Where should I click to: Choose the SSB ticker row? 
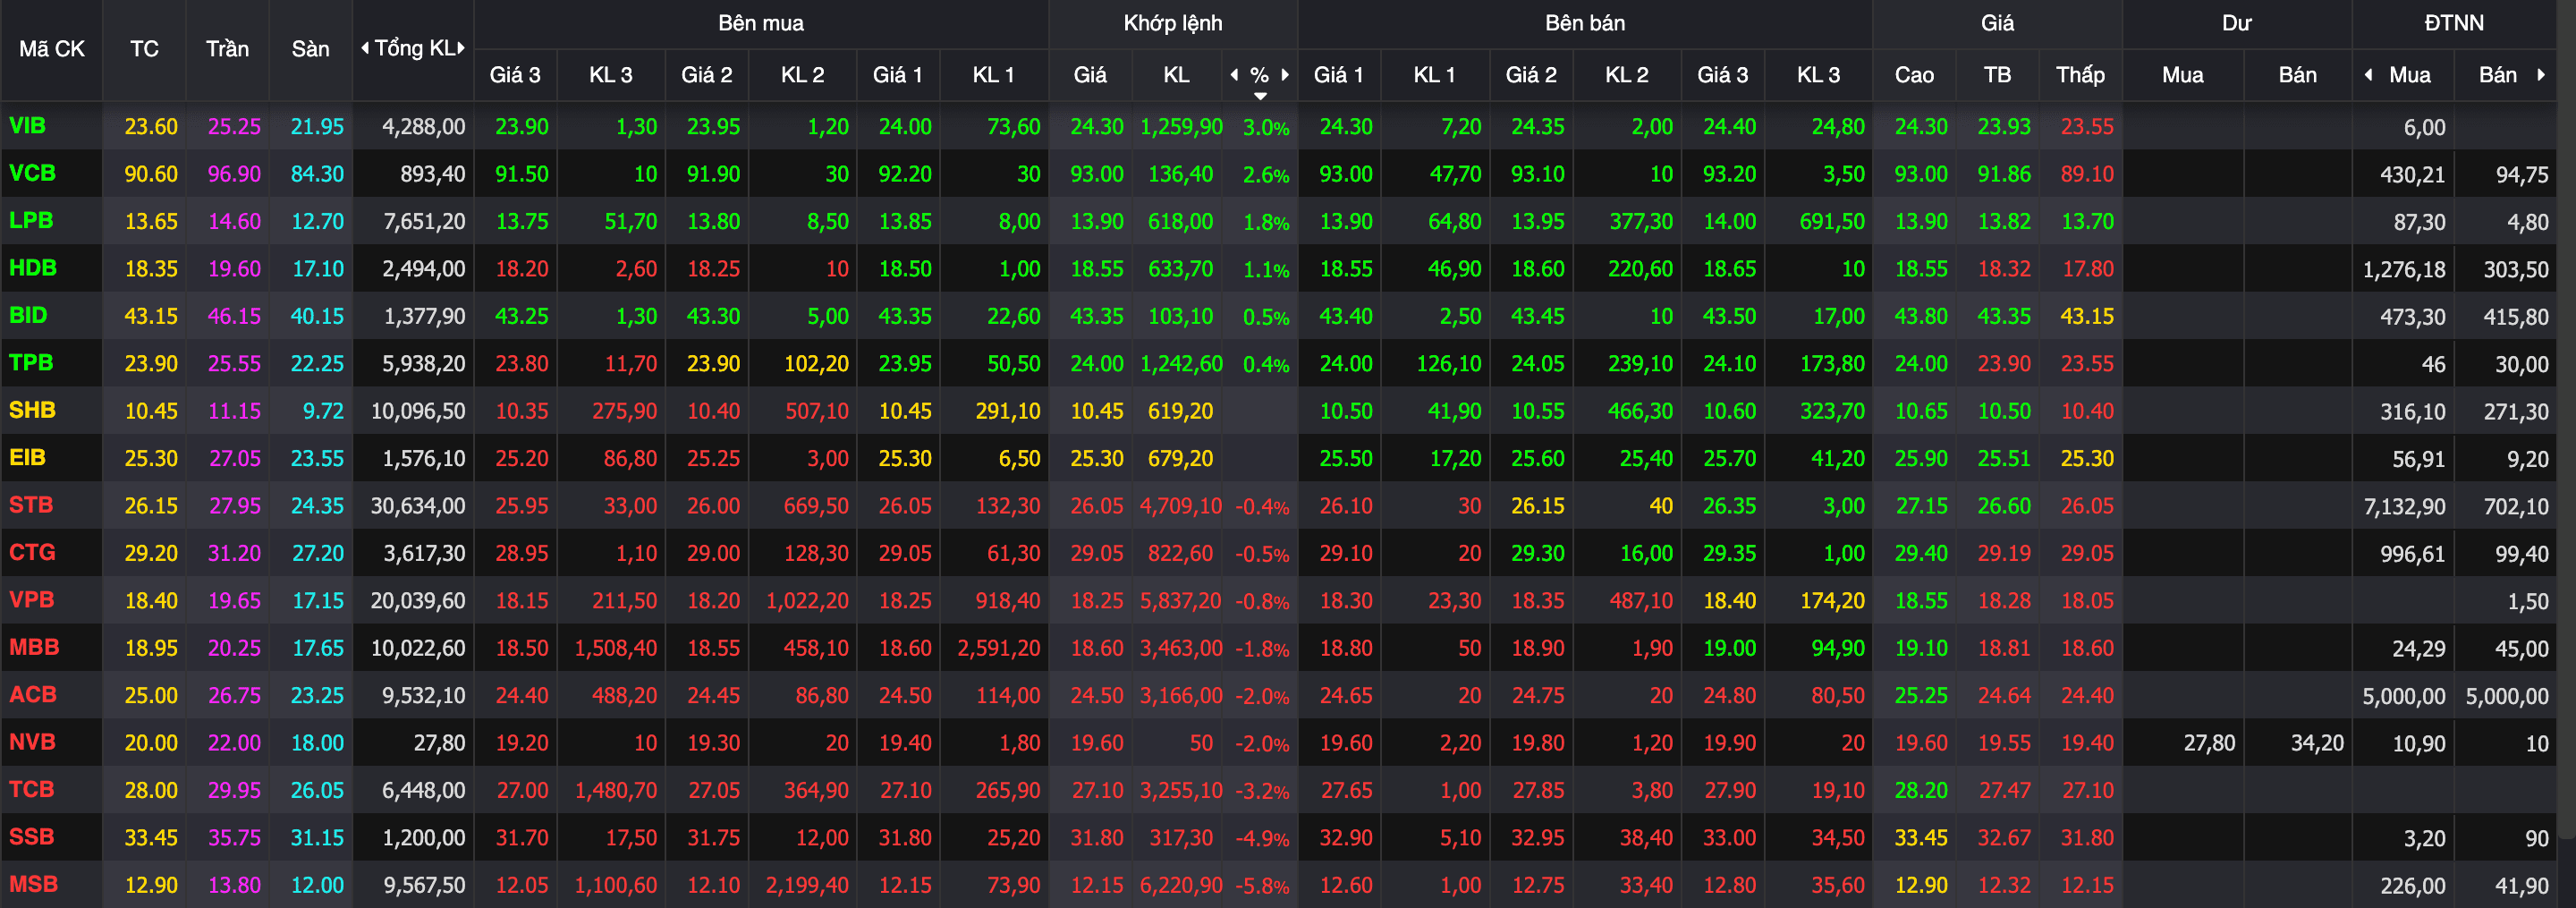coord(31,837)
